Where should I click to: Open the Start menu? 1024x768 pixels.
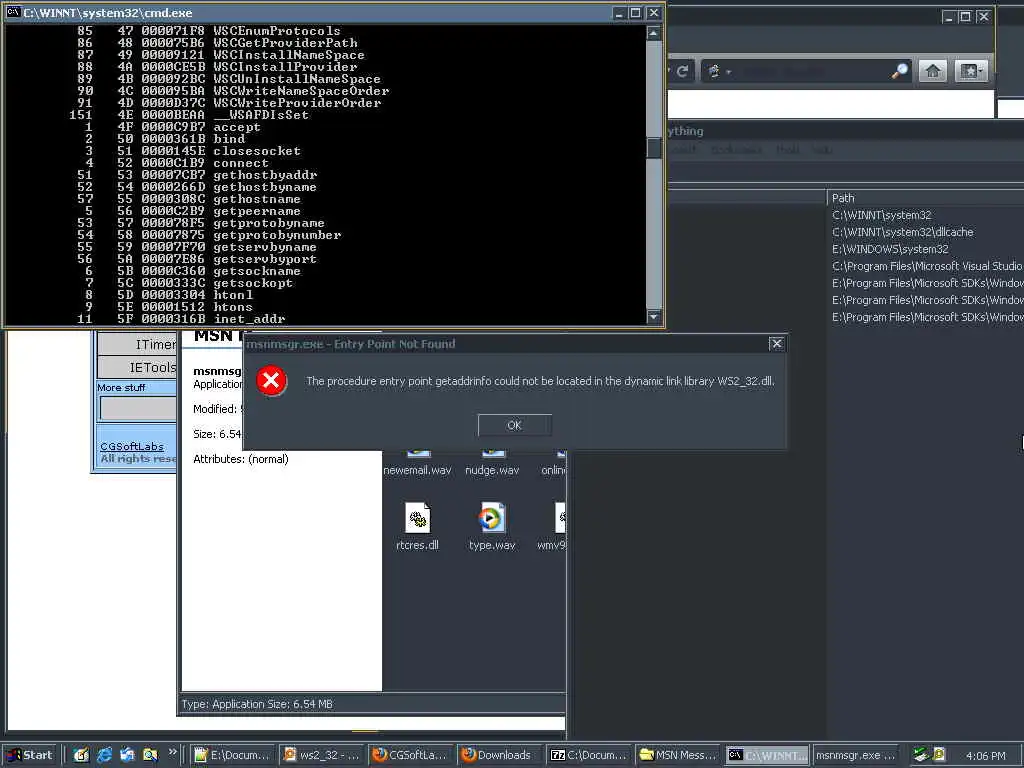pos(30,755)
